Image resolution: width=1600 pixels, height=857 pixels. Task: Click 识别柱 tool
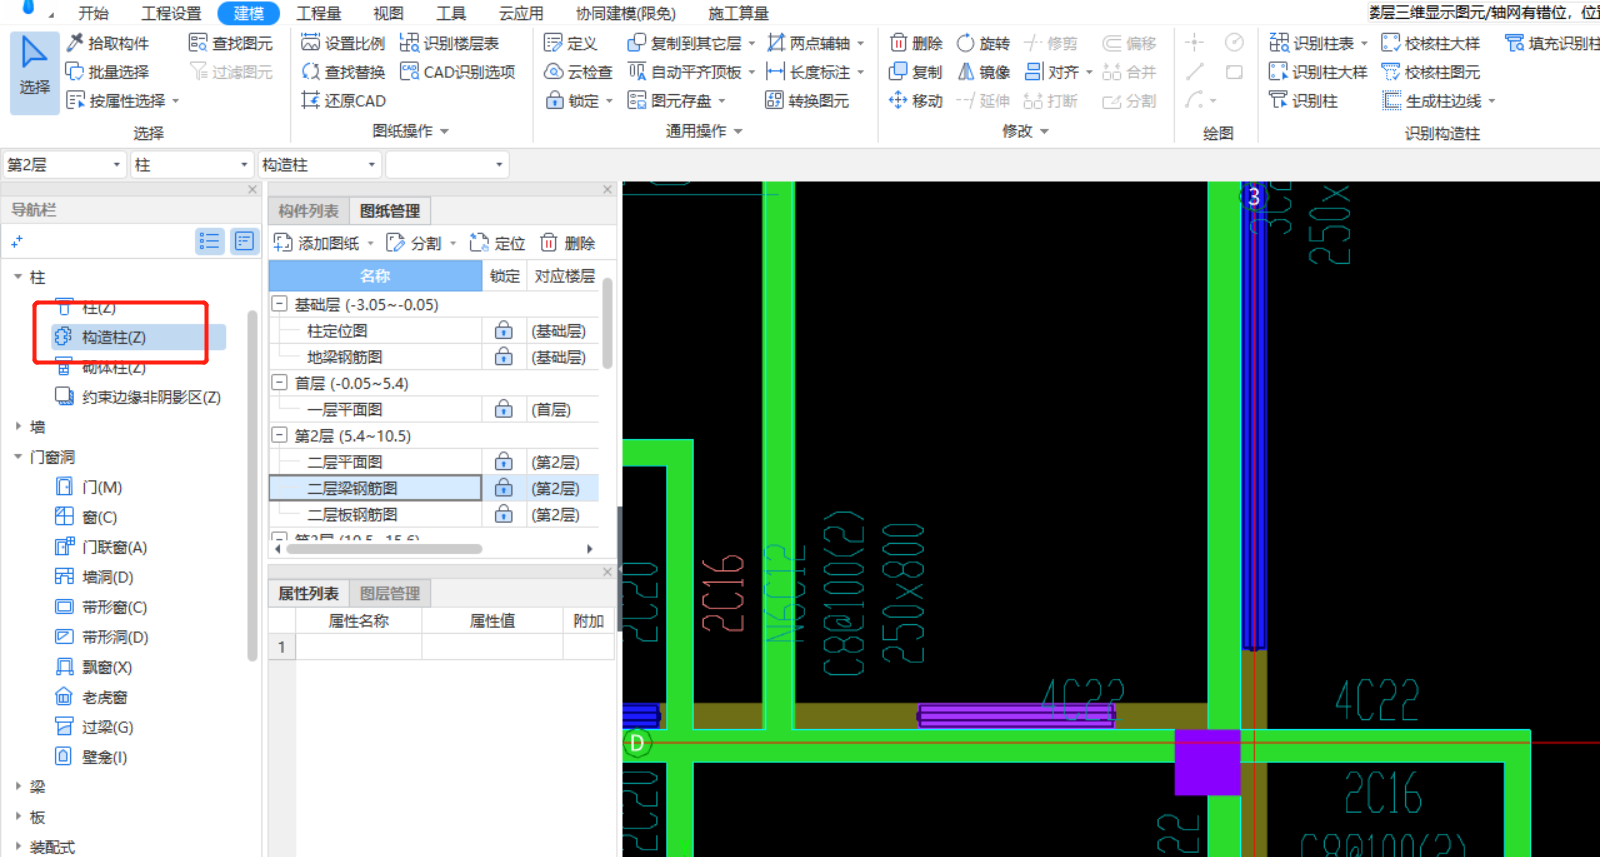1303,101
